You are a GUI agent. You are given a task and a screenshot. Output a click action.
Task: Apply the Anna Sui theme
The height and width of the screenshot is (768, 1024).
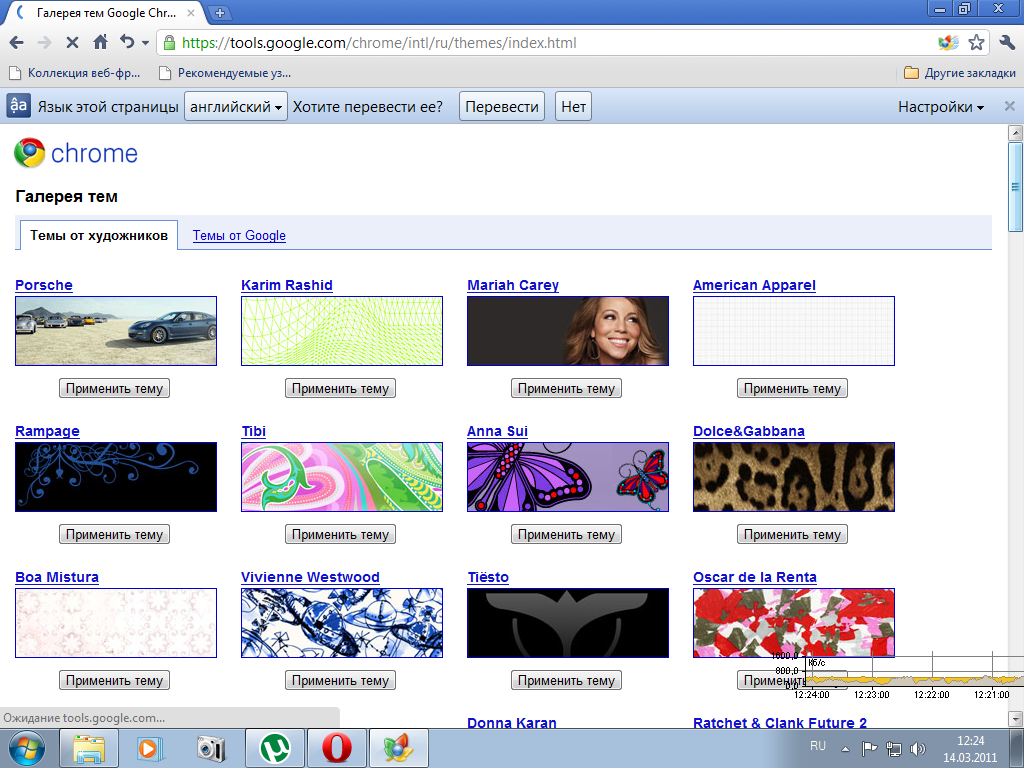[x=566, y=534]
